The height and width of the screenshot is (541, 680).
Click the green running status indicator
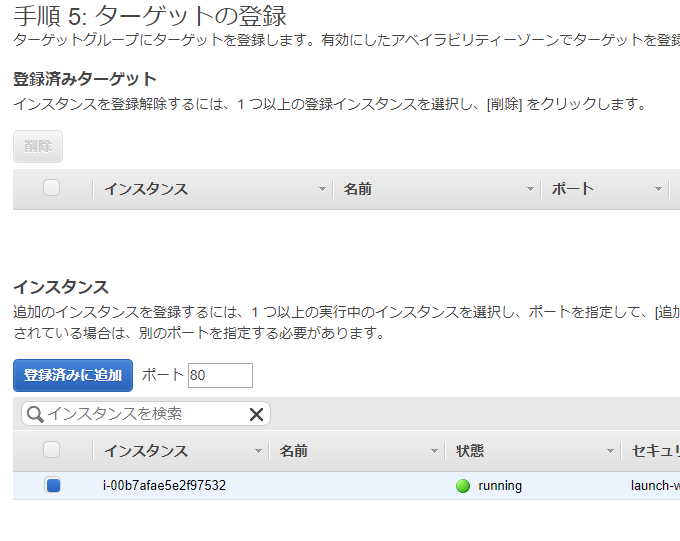[x=462, y=486]
